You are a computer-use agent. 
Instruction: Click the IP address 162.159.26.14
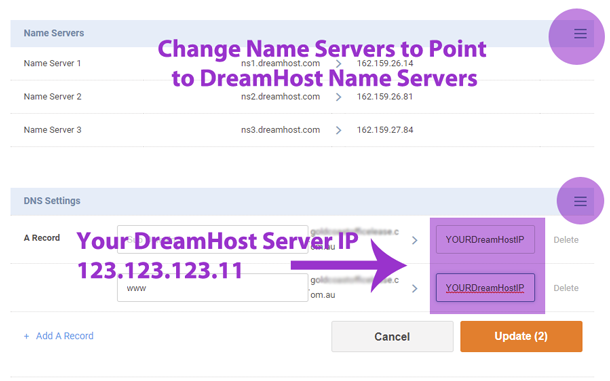pos(385,63)
